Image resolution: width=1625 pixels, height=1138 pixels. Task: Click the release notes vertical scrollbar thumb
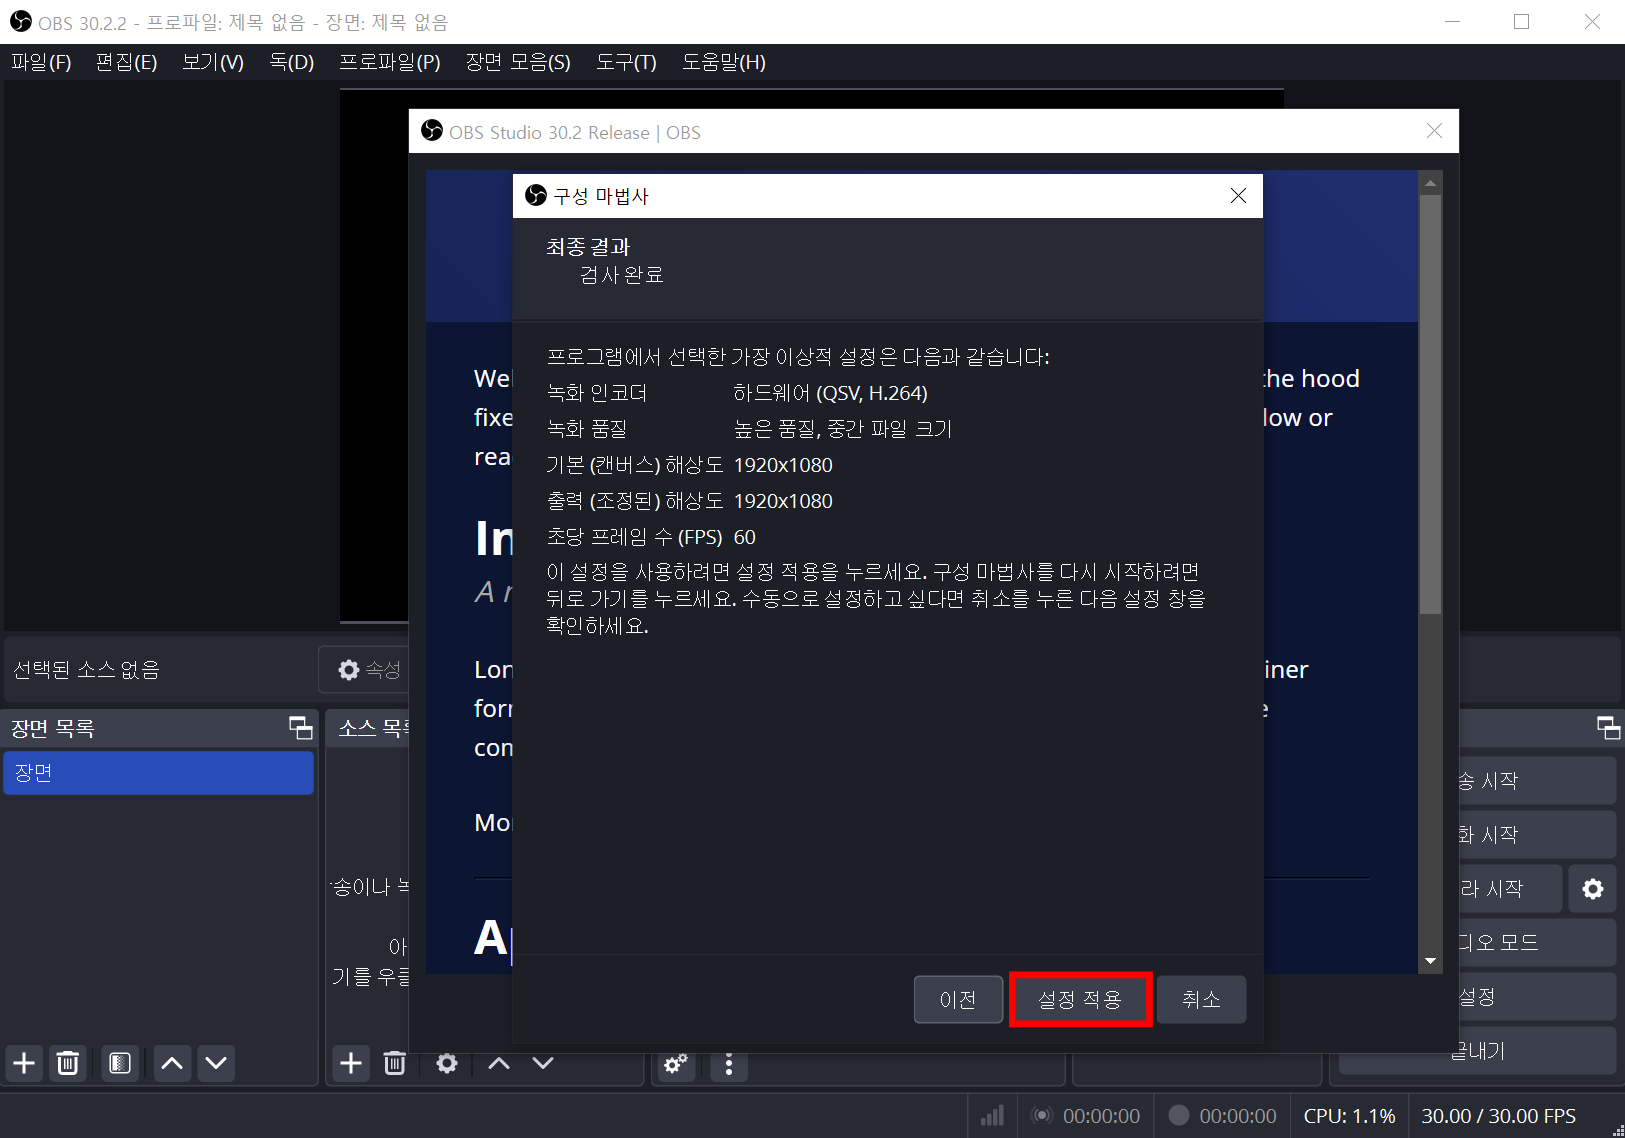tap(1430, 404)
